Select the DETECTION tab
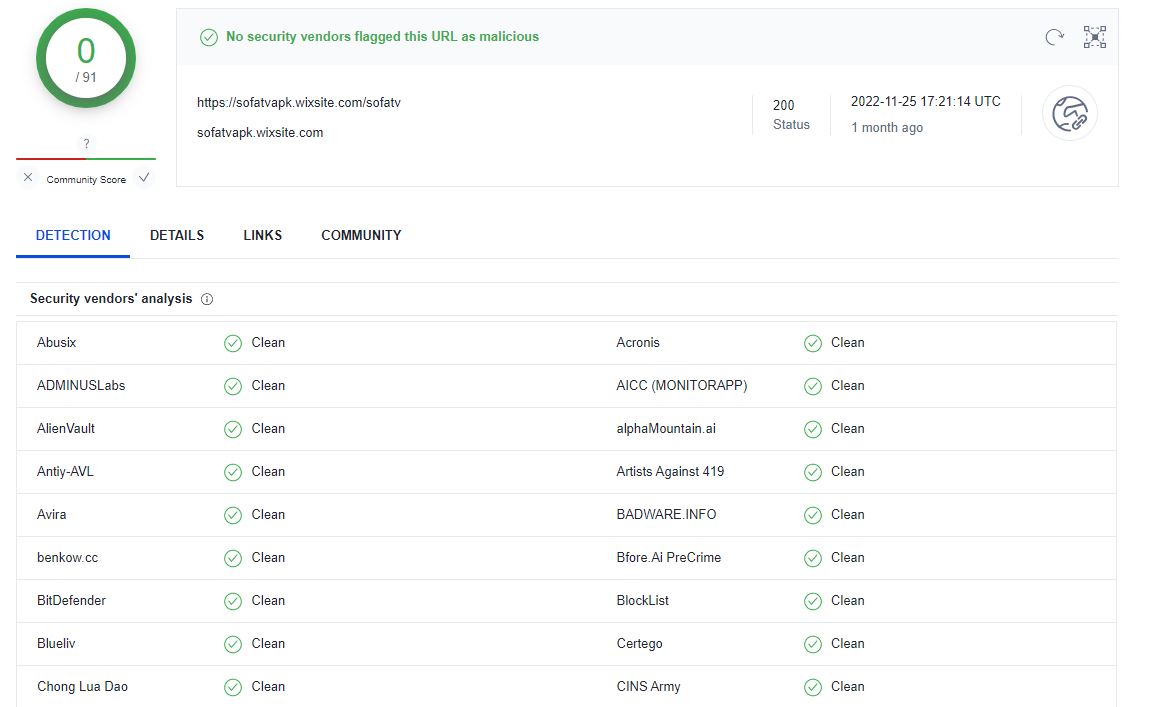 click(x=73, y=236)
